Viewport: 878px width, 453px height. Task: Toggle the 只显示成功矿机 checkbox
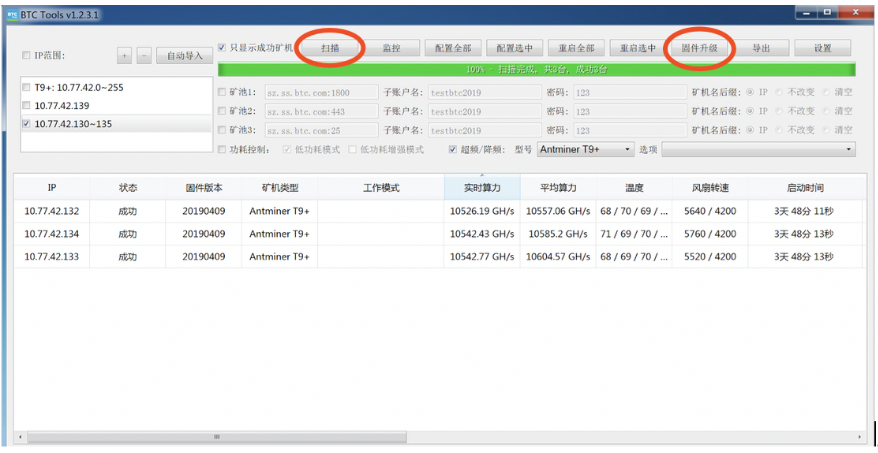coord(222,48)
